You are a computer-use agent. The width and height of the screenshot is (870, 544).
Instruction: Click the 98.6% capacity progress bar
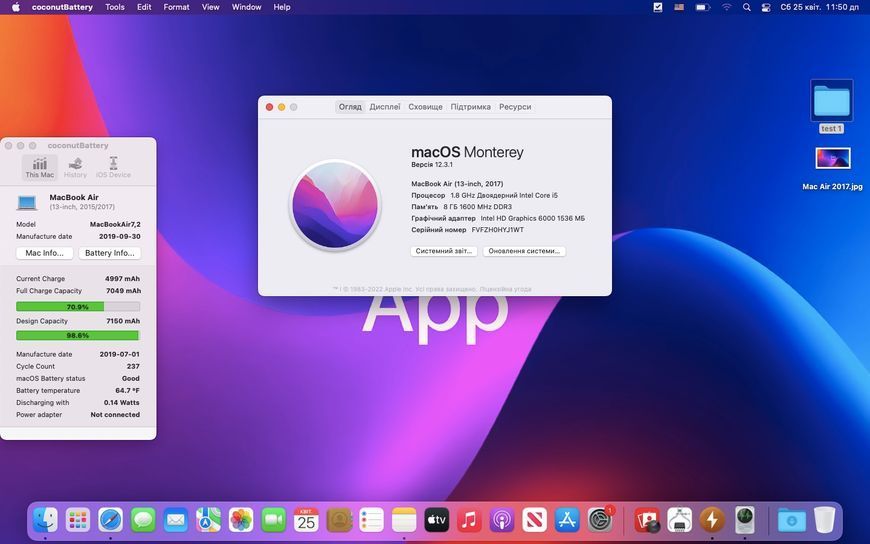pyautogui.click(x=78, y=335)
